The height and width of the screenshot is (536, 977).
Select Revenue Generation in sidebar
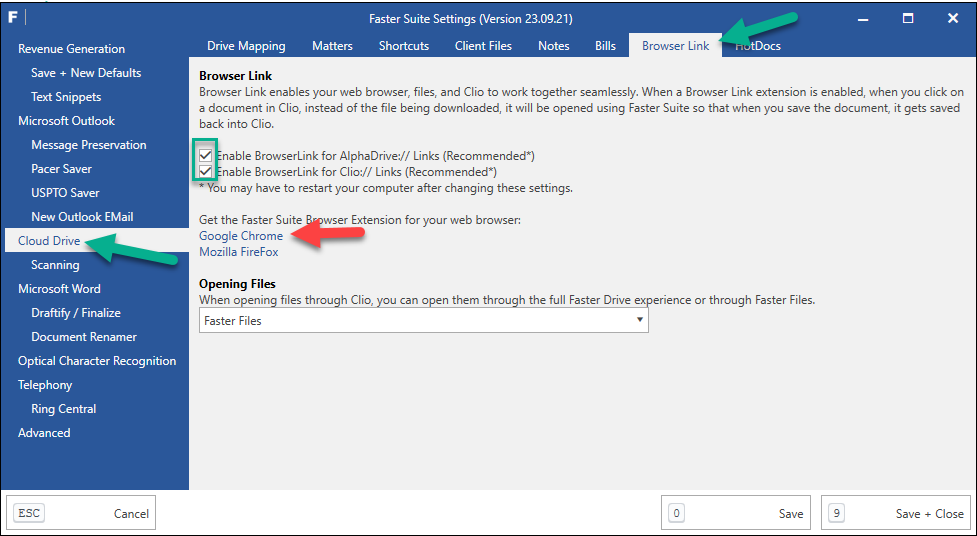[71, 49]
